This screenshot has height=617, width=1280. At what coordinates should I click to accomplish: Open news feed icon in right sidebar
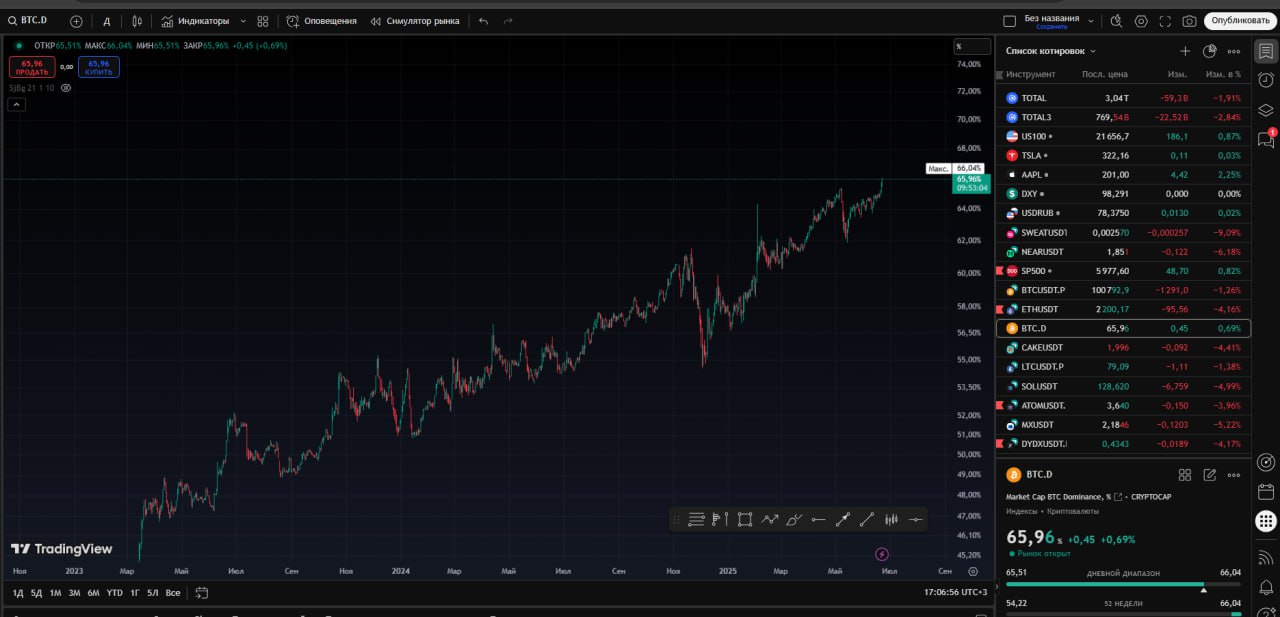(x=1266, y=556)
